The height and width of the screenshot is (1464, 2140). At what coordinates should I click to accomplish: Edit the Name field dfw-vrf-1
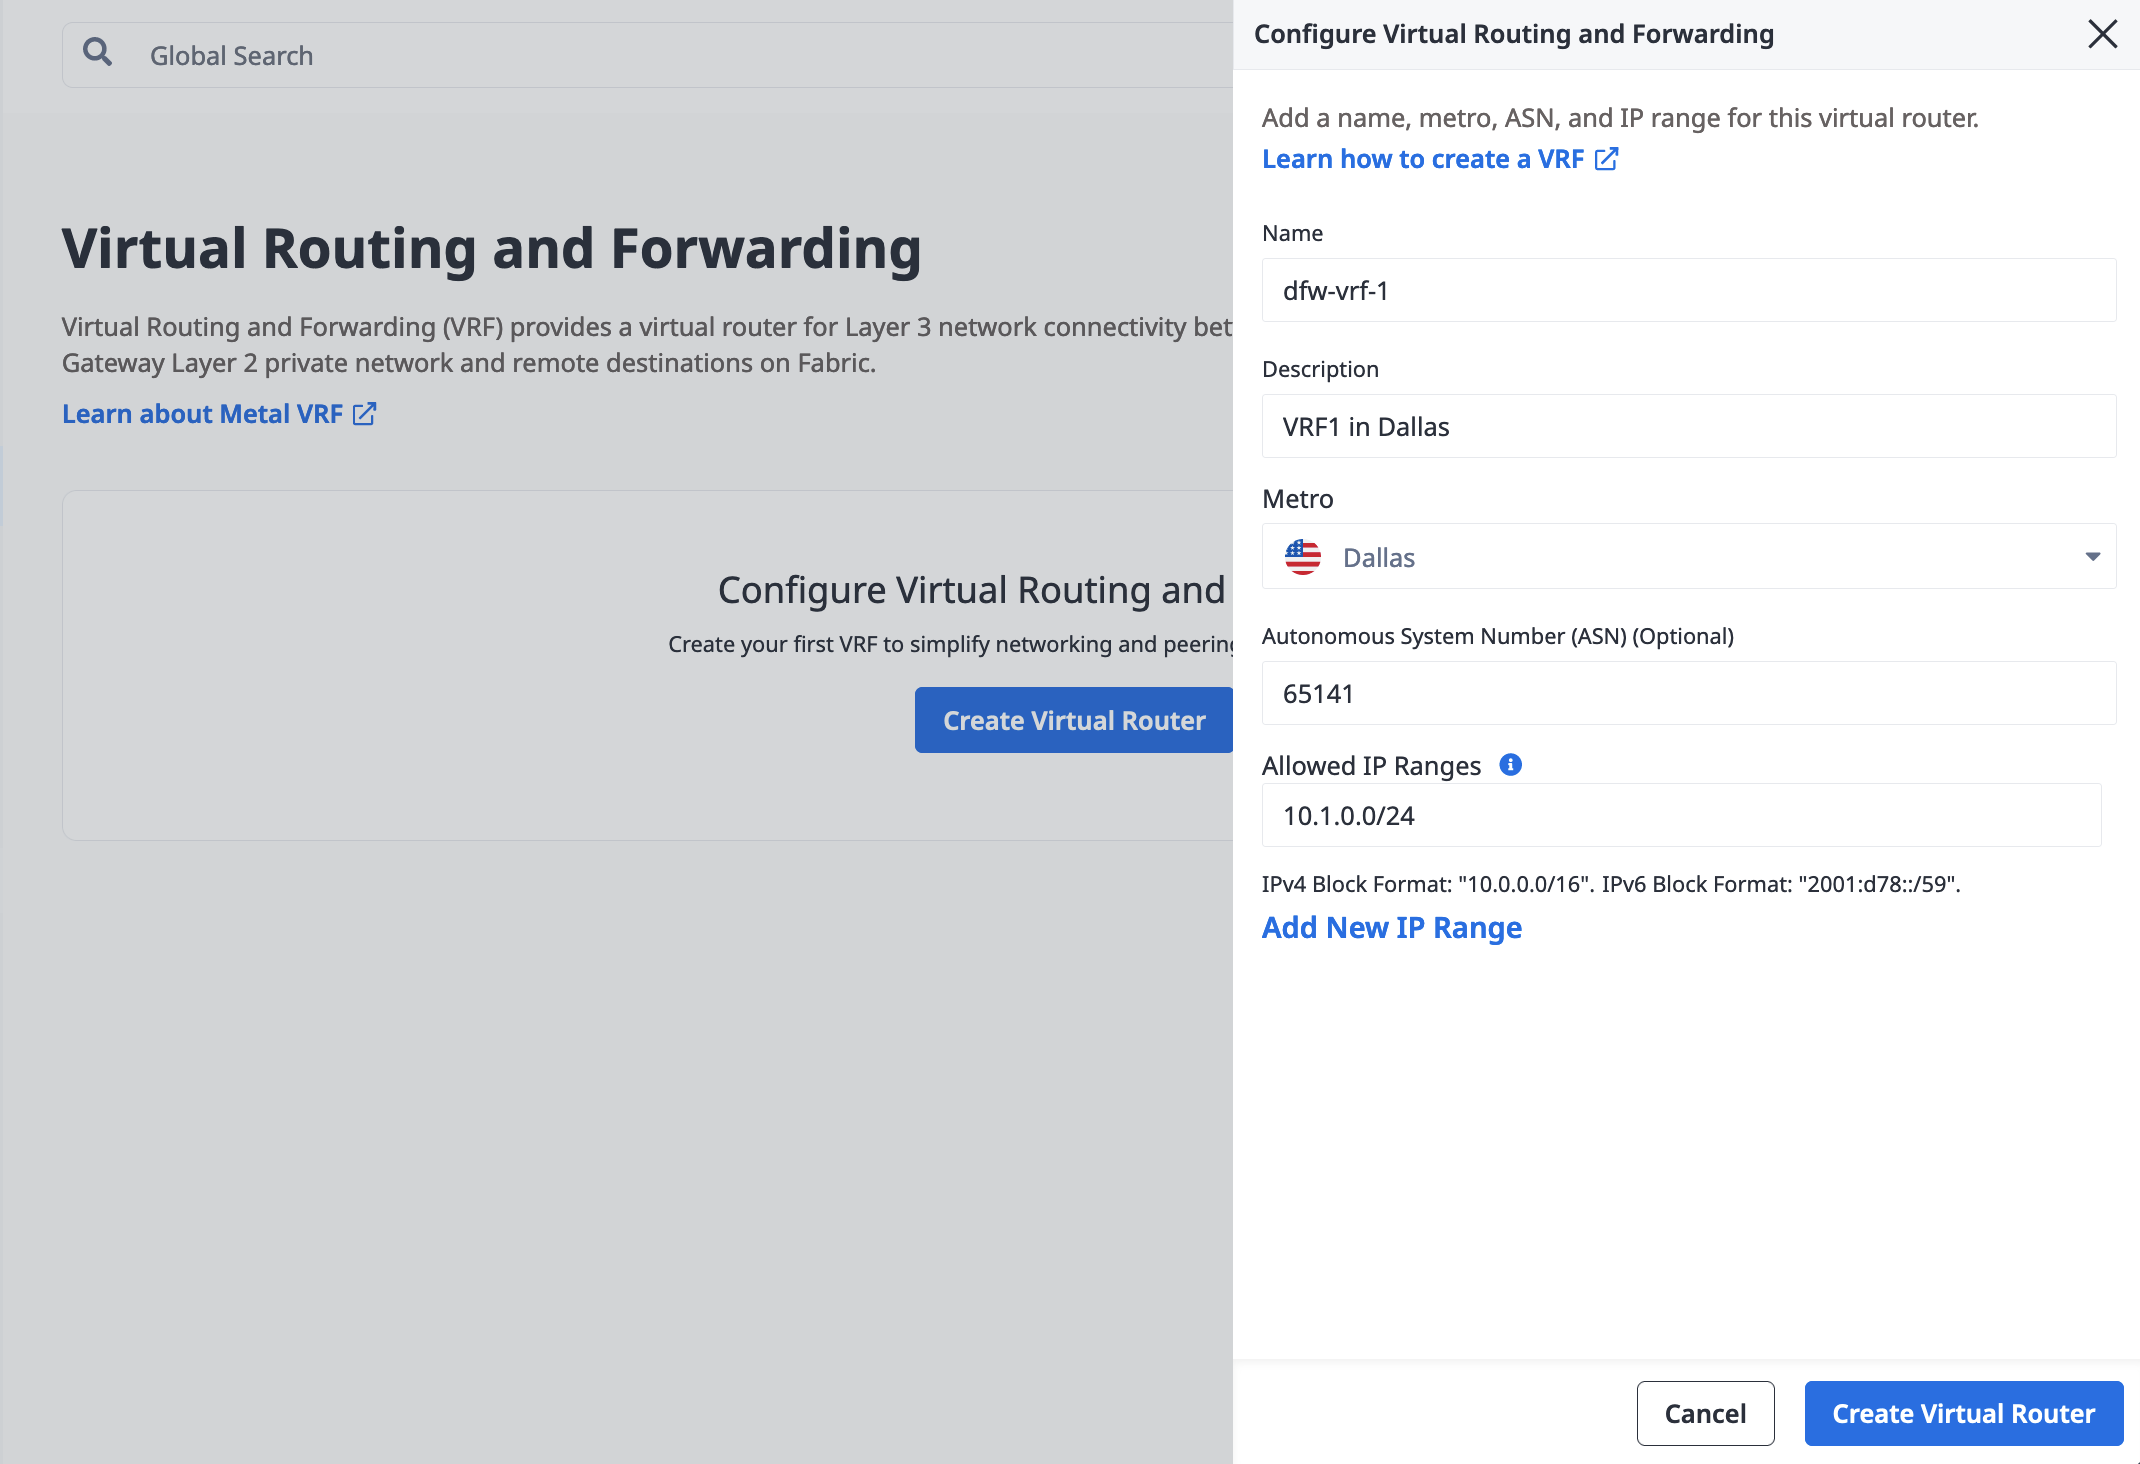pyautogui.click(x=1689, y=291)
